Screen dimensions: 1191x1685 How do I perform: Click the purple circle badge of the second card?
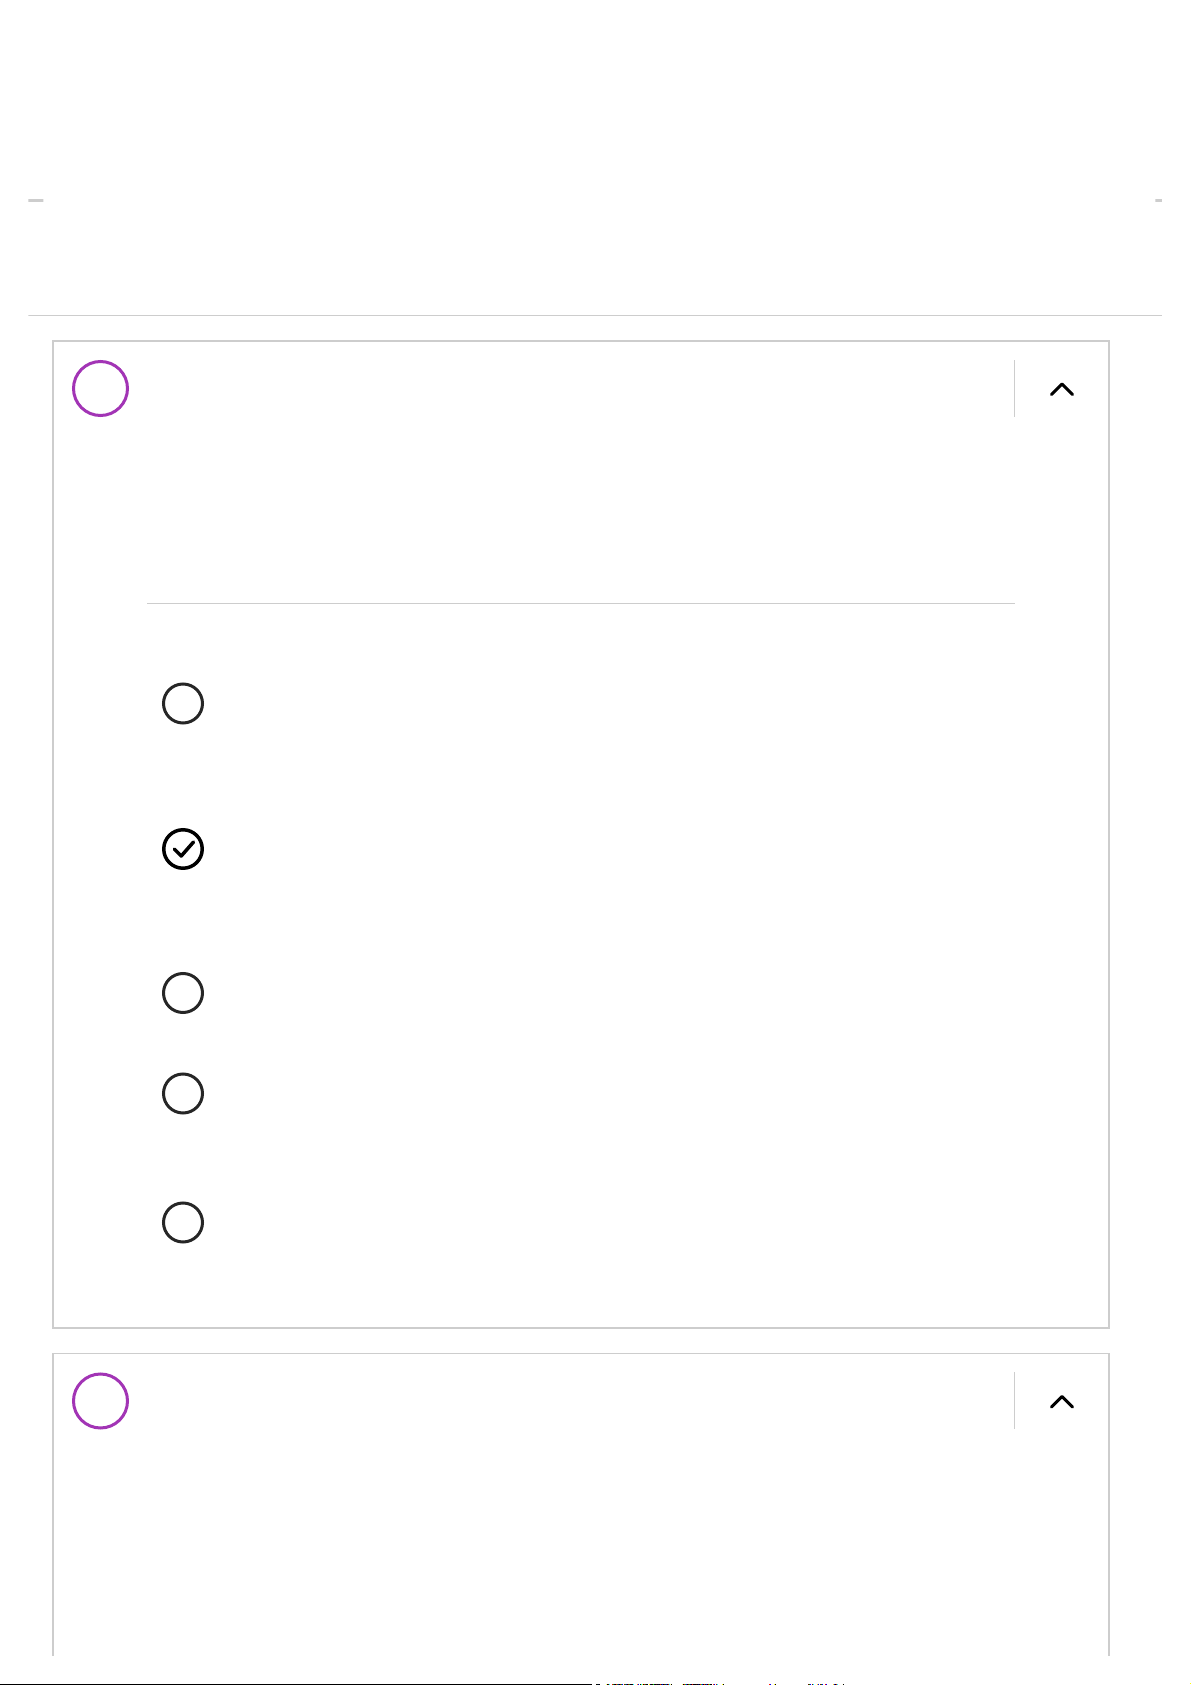100,1401
